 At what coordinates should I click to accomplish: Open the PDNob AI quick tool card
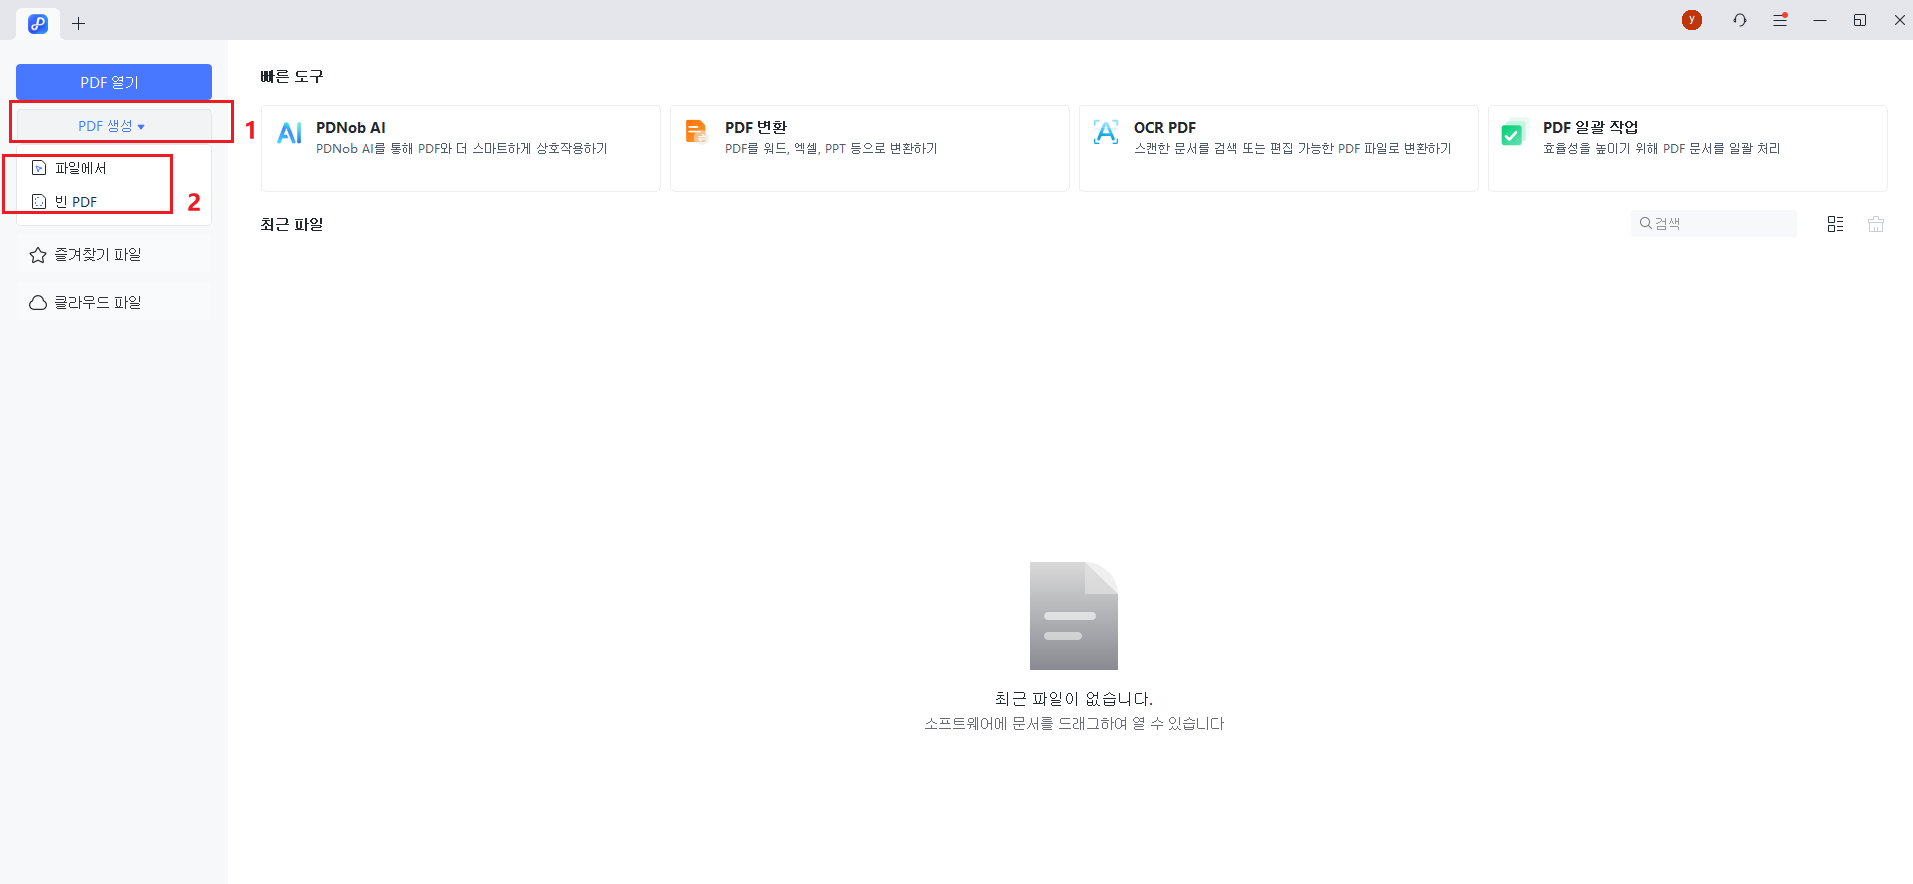coord(461,148)
